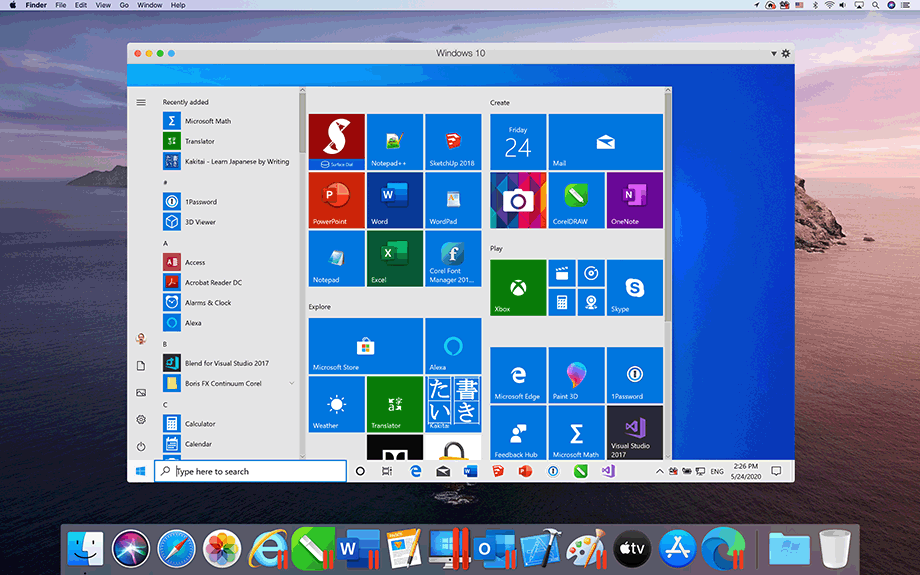Image resolution: width=920 pixels, height=575 pixels.
Task: Open the Friday 24 calendar tile
Action: 518,142
